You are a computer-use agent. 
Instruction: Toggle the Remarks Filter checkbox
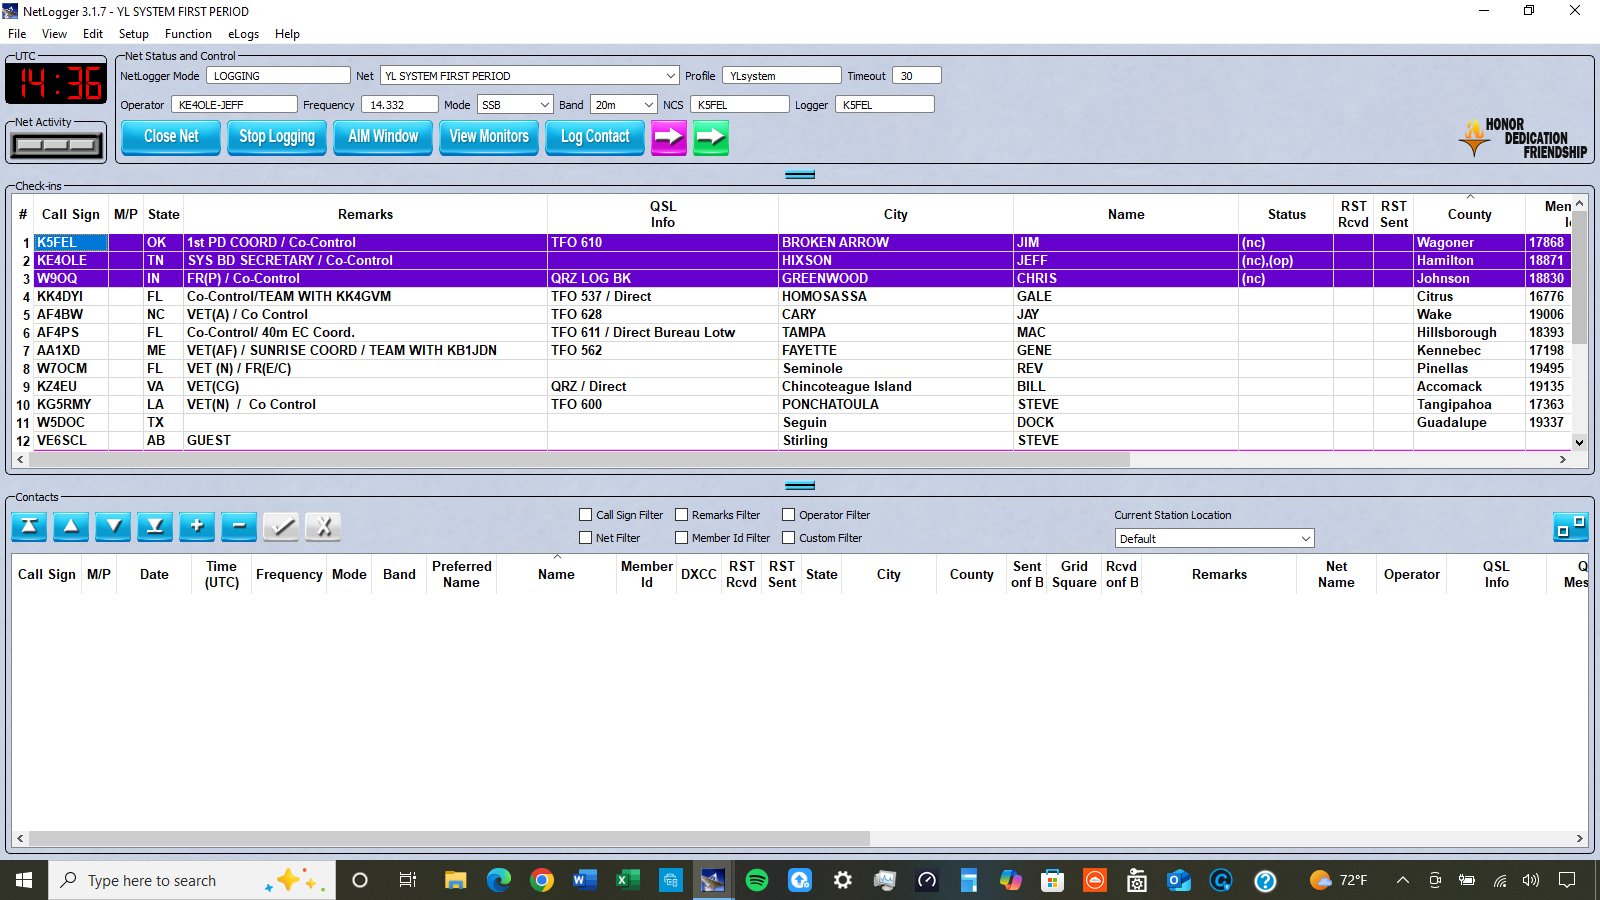pyautogui.click(x=682, y=515)
